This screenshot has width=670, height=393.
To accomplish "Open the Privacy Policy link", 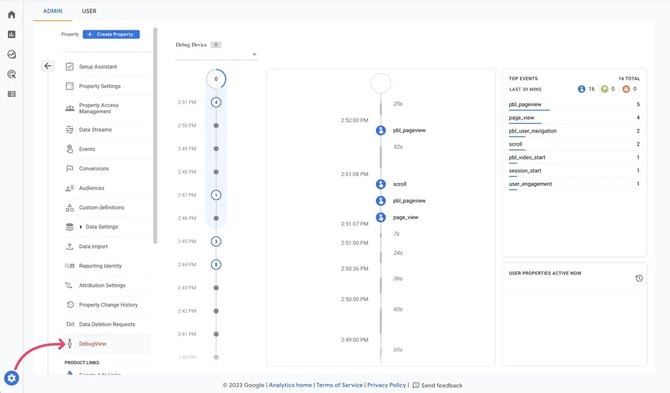I will click(386, 385).
